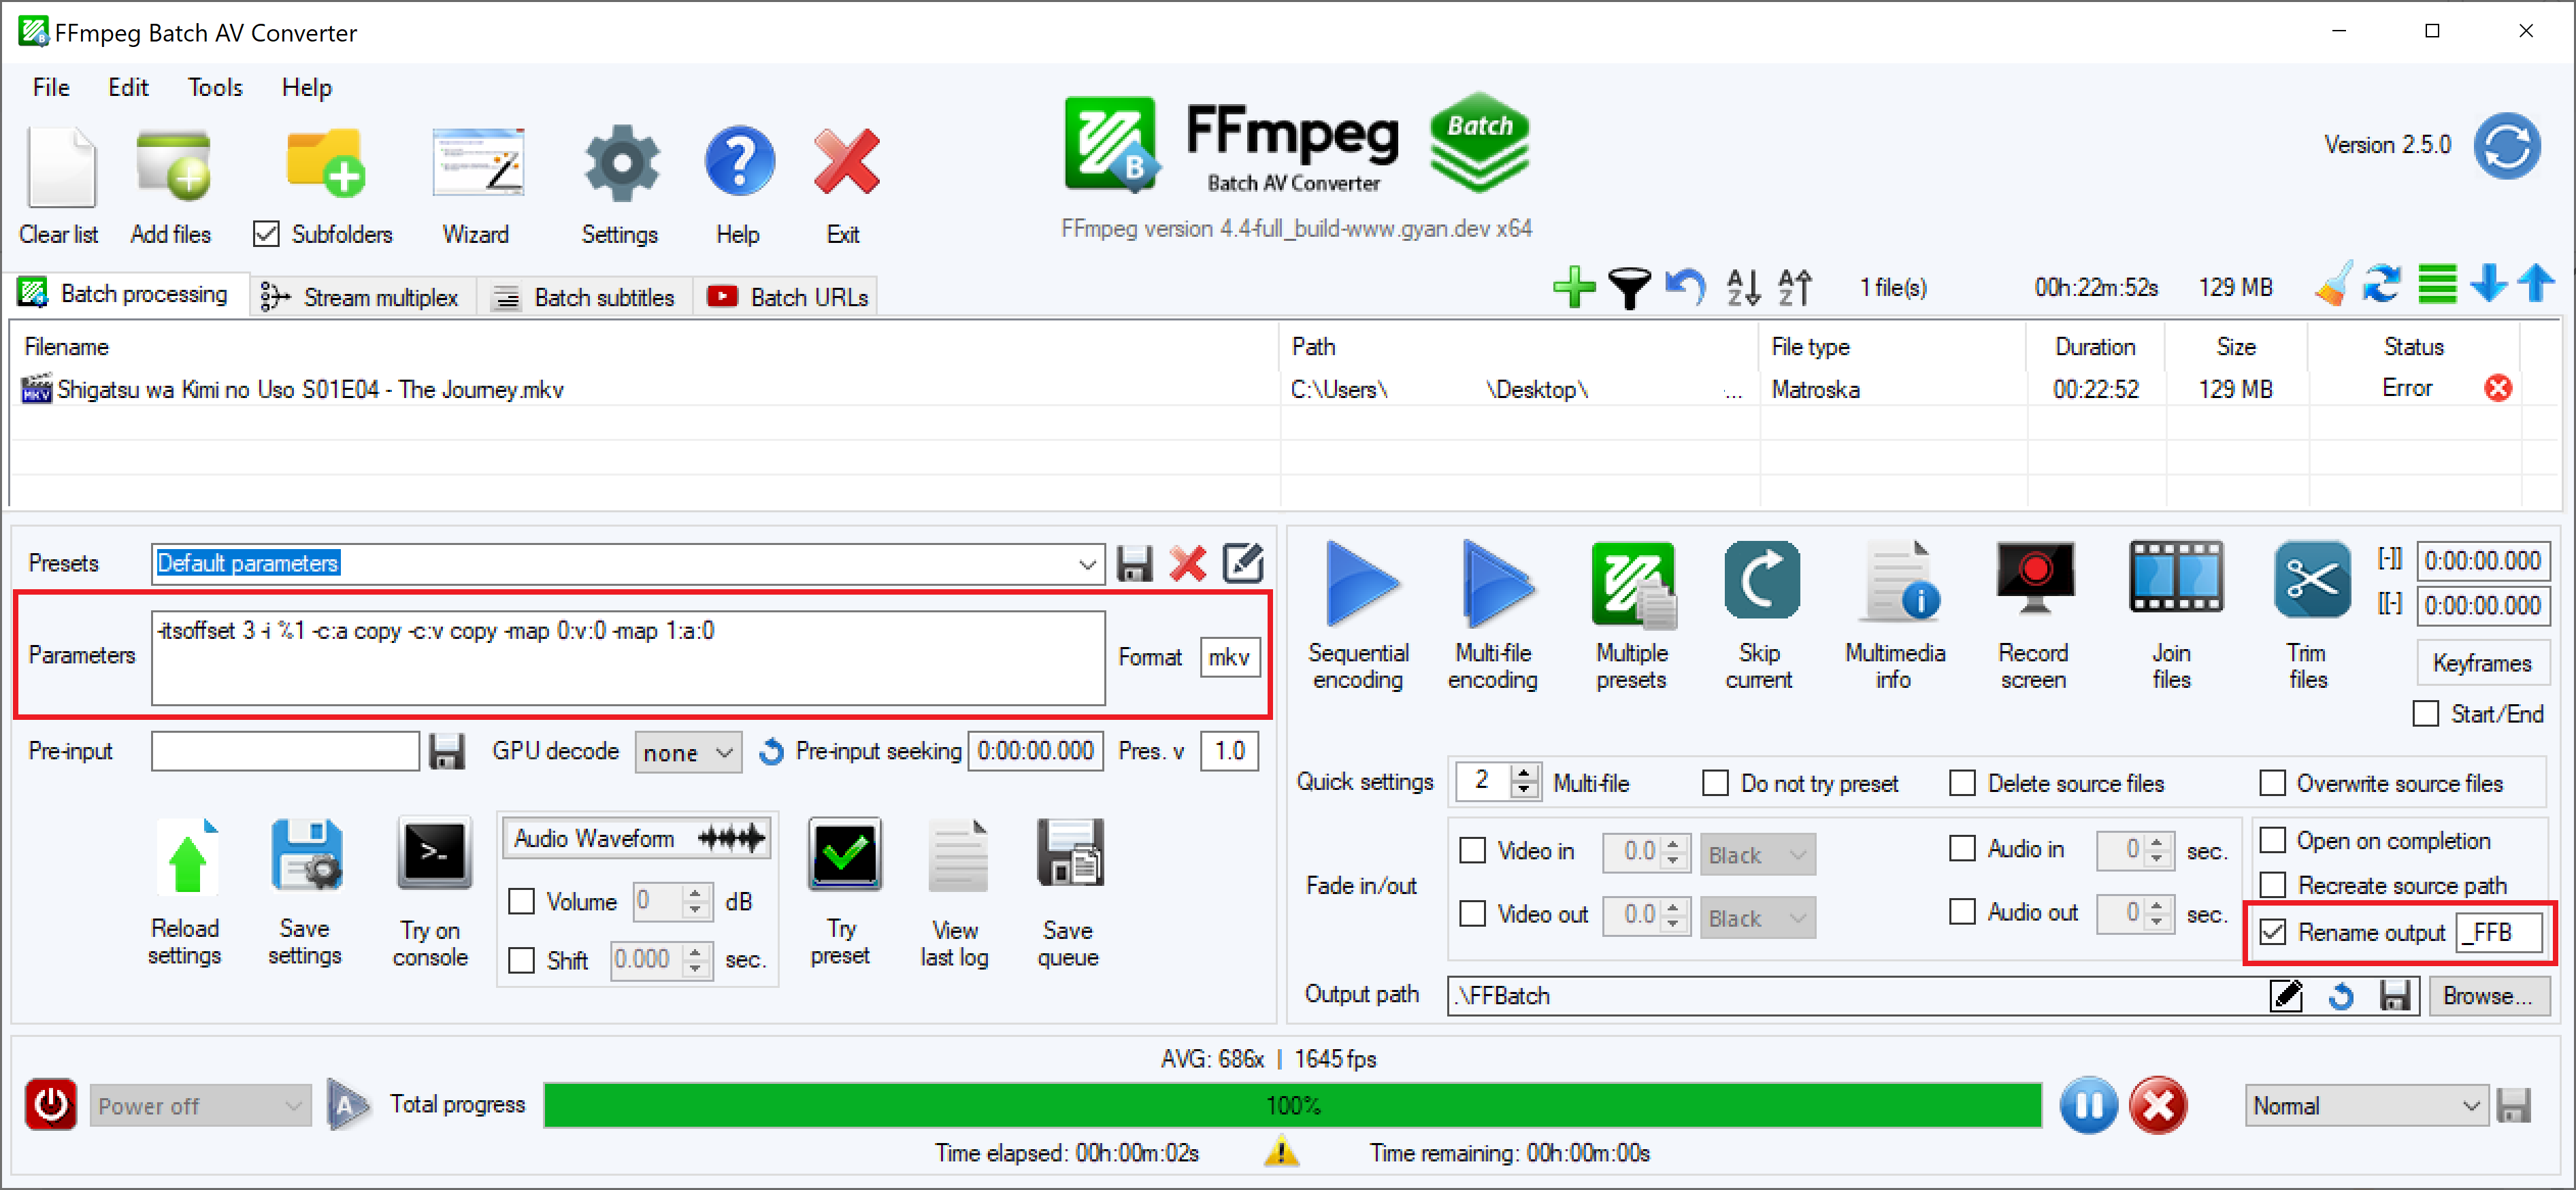The height and width of the screenshot is (1190, 2576).
Task: Open the Wizard tool
Action: pos(478,163)
